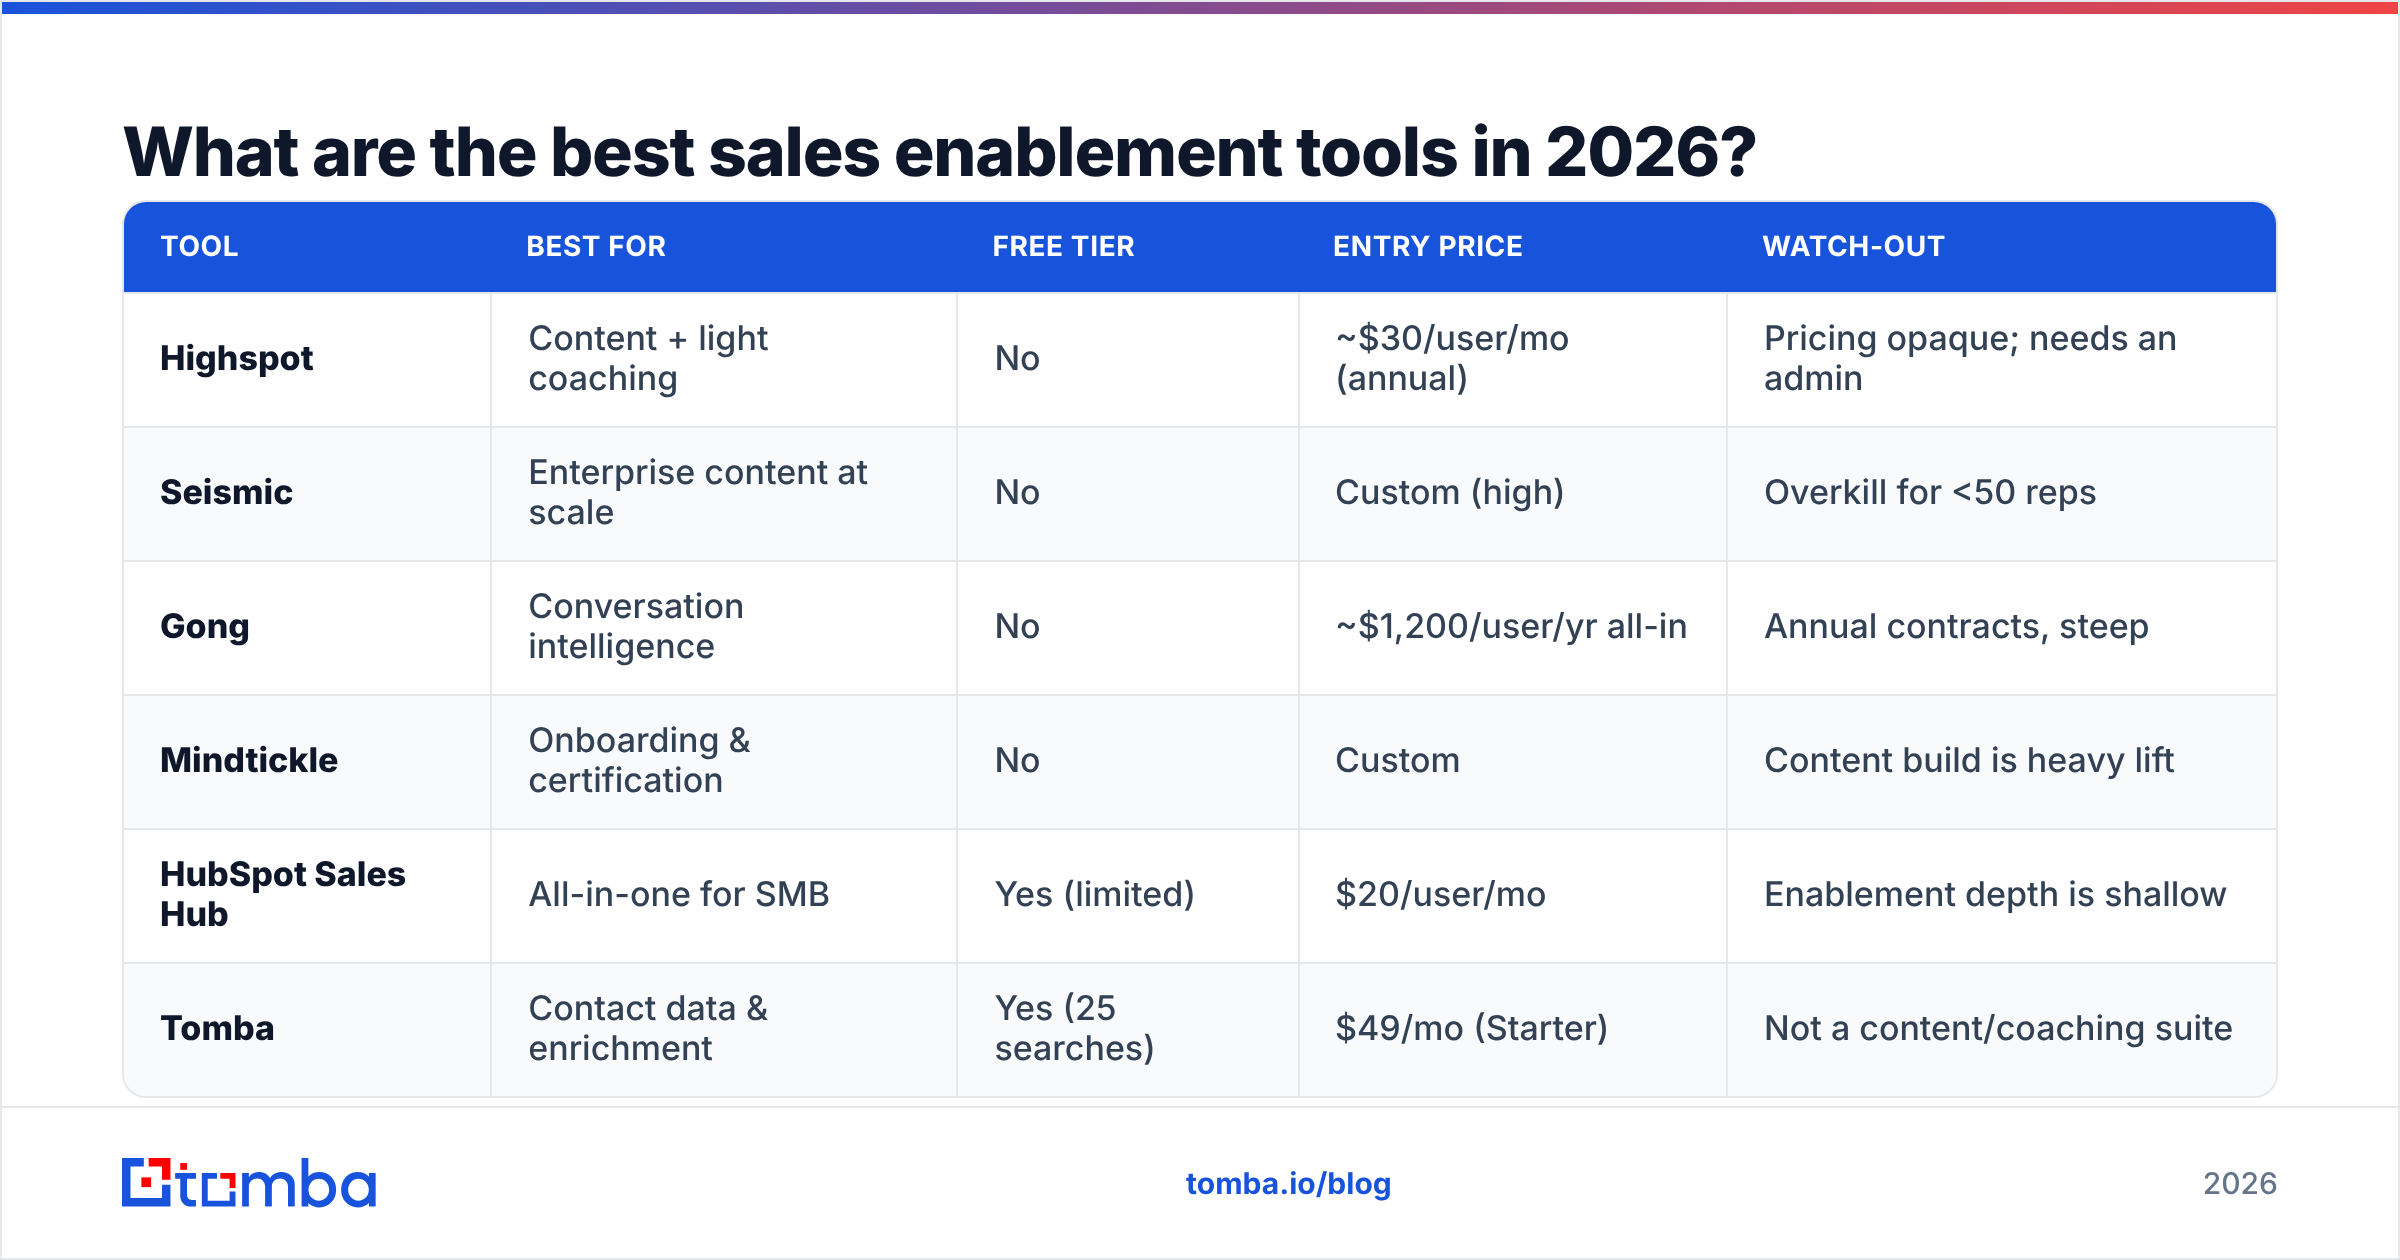This screenshot has height=1260, width=2400.
Task: Click the '~$30/user/mo (annual)' price
Action: coord(1452,358)
